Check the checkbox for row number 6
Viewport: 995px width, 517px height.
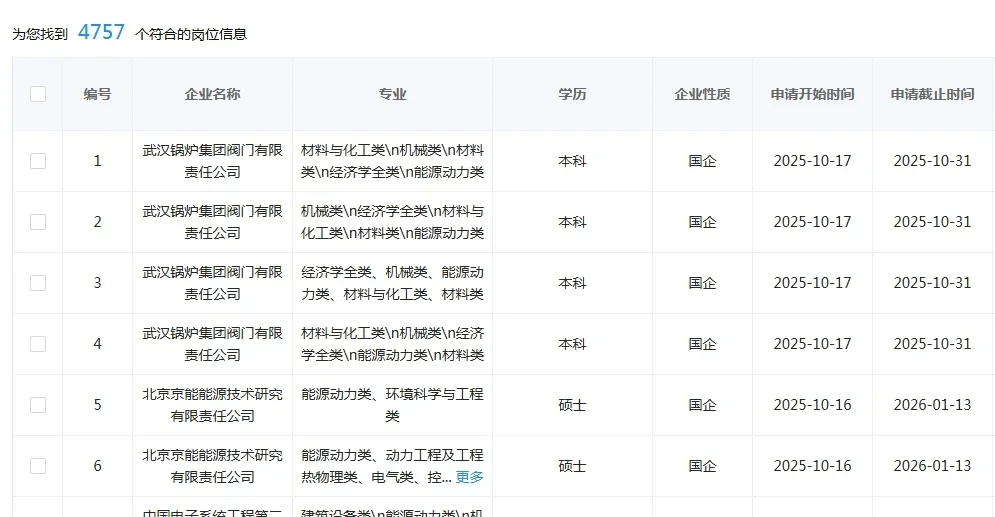coord(38,466)
